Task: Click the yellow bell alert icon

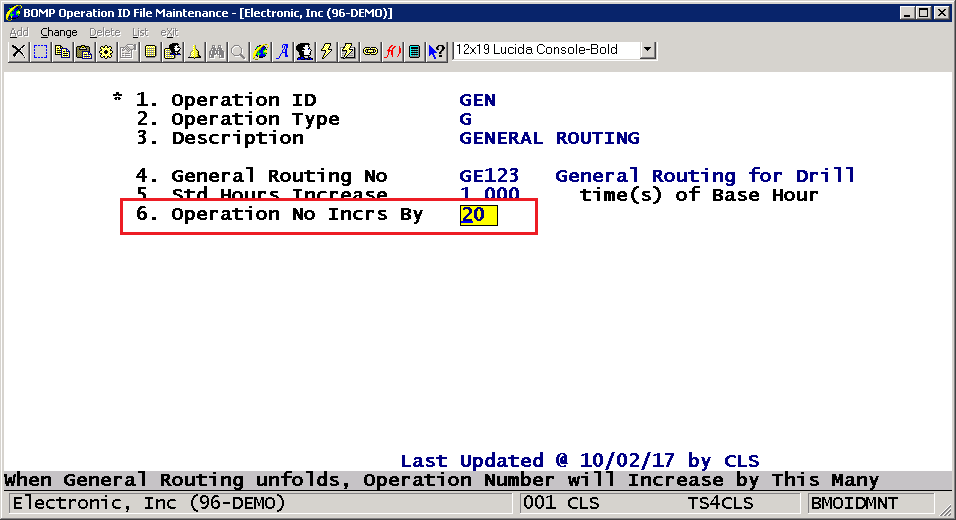Action: pyautogui.click(x=194, y=52)
